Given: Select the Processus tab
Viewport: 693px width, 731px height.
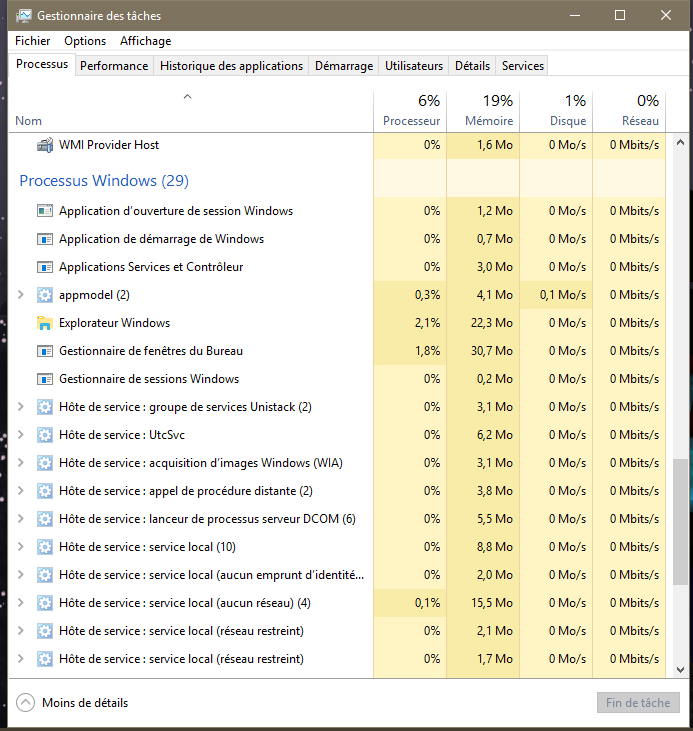Looking at the screenshot, I should [42, 64].
